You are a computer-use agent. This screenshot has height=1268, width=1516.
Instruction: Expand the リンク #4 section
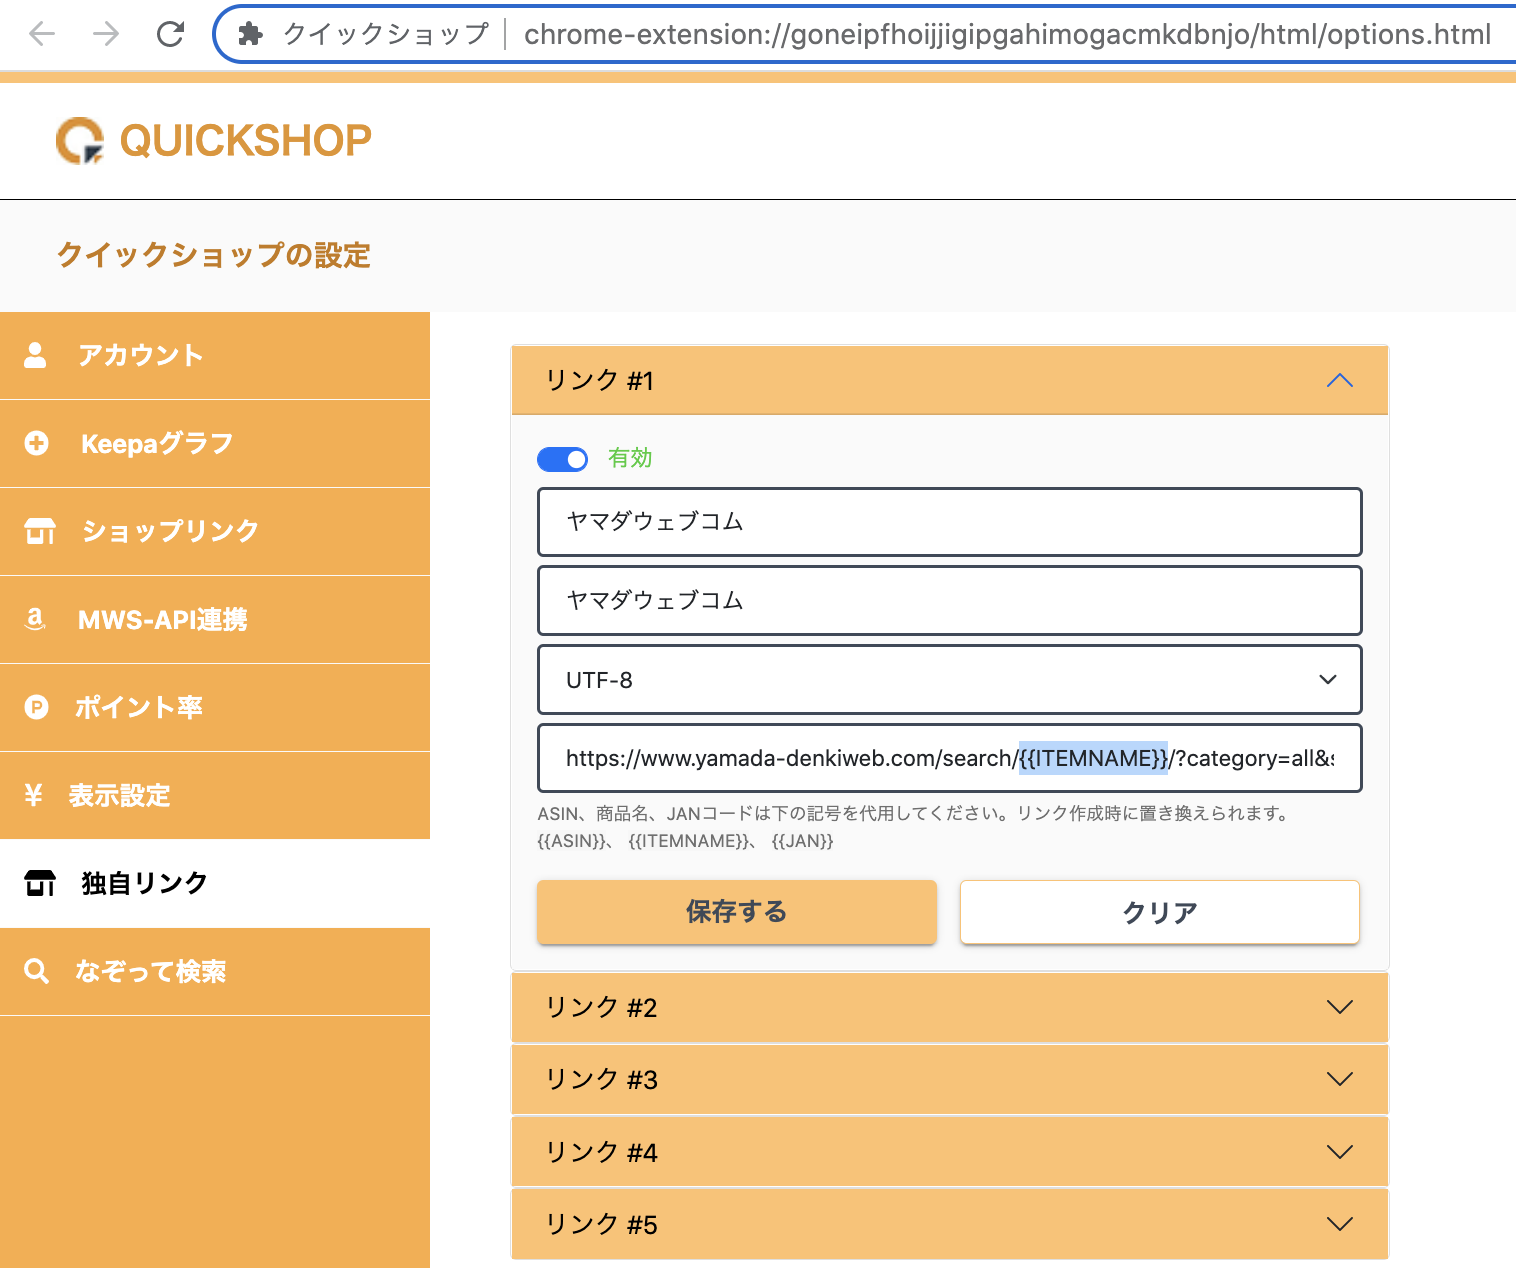(950, 1152)
